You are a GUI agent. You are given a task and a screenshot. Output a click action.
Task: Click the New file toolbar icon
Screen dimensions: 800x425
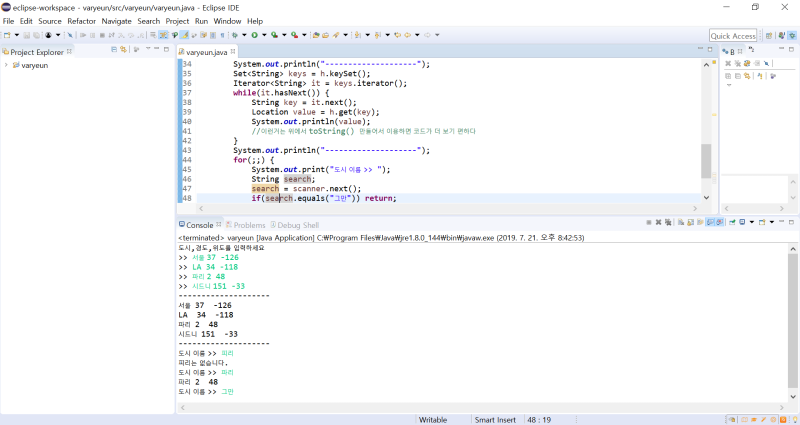7,35
